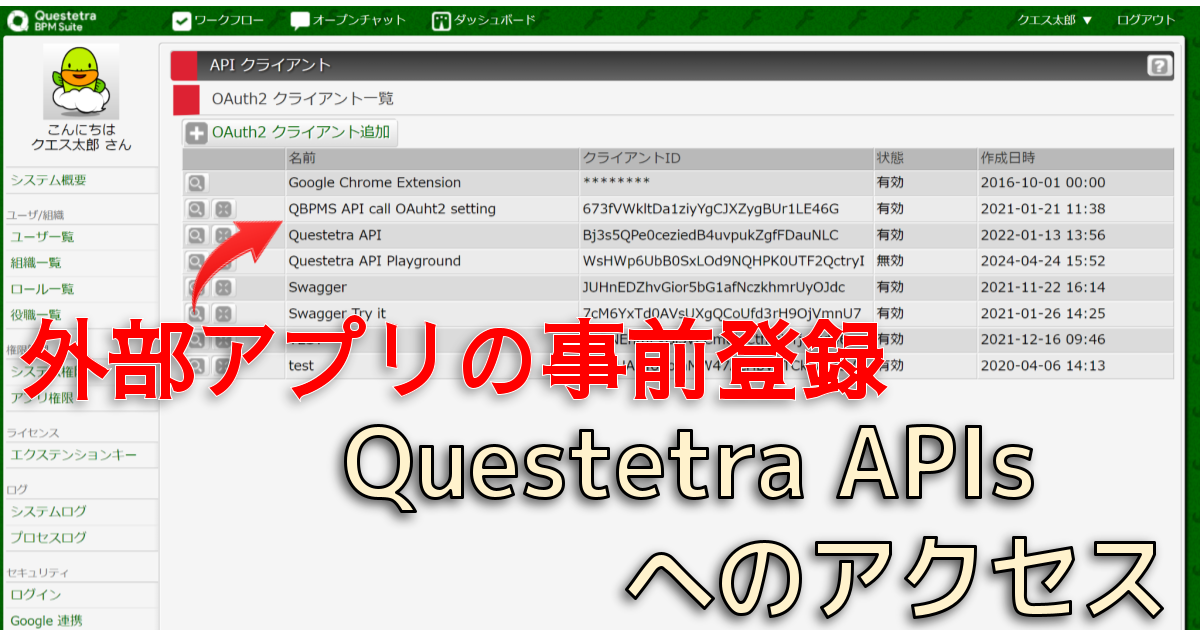Open the ワークフロー menu
This screenshot has width=1200, height=630.
coord(218,20)
